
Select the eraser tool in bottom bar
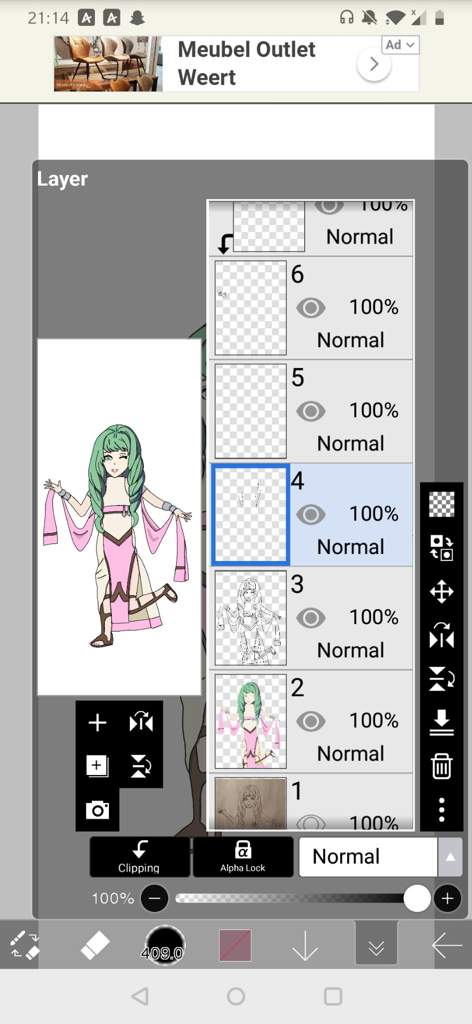coord(95,945)
